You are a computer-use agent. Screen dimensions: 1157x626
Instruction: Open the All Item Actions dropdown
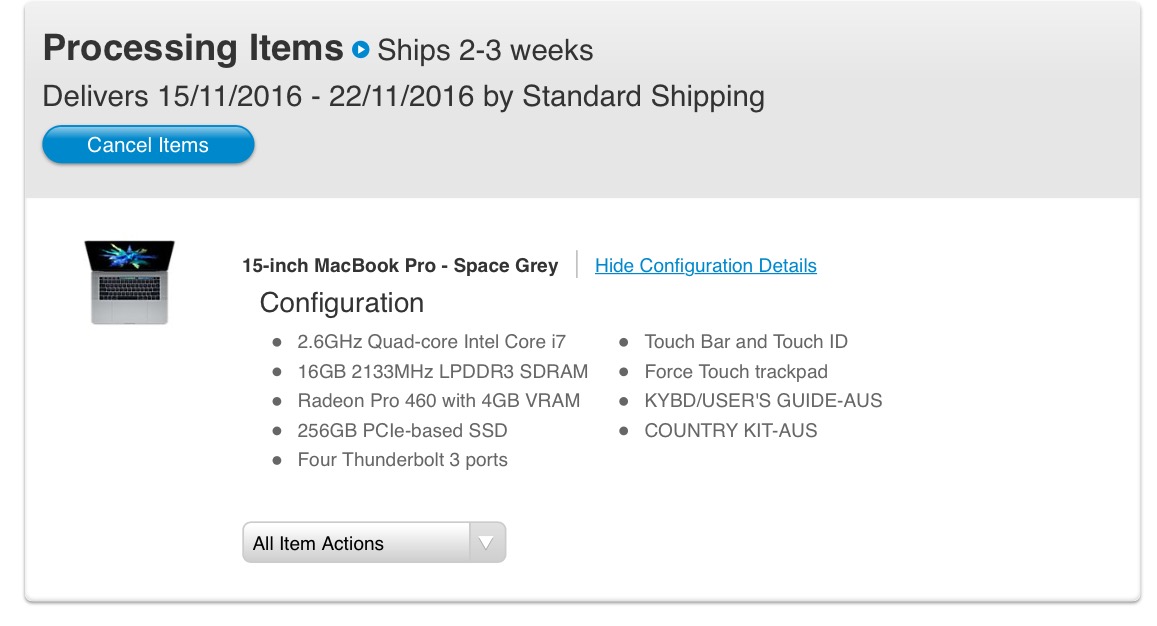[x=374, y=543]
